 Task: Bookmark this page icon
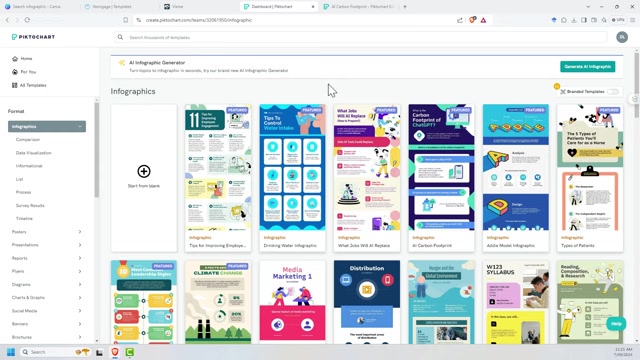tap(126, 20)
